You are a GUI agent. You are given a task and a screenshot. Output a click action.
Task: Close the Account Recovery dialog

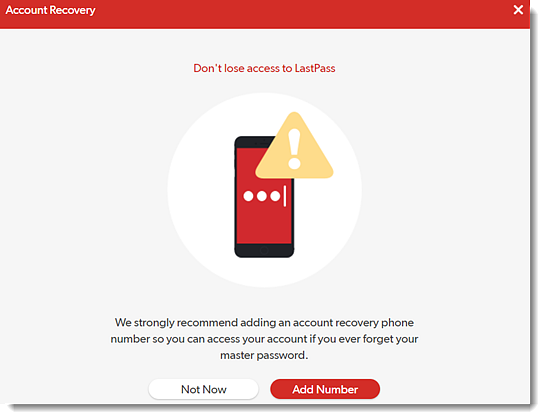click(x=518, y=10)
